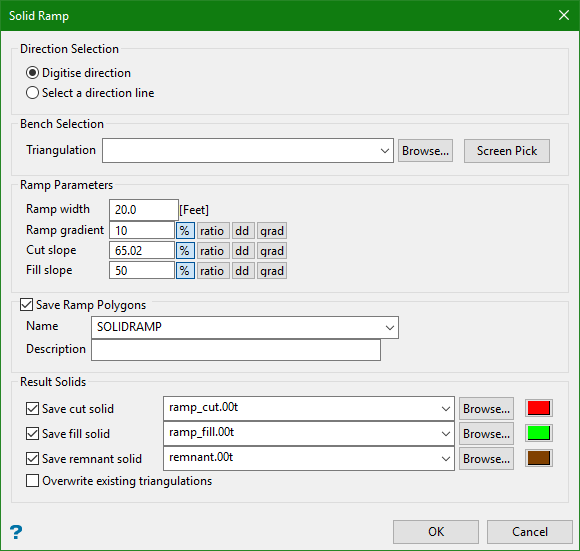Browse for a bench triangulation

tap(425, 151)
